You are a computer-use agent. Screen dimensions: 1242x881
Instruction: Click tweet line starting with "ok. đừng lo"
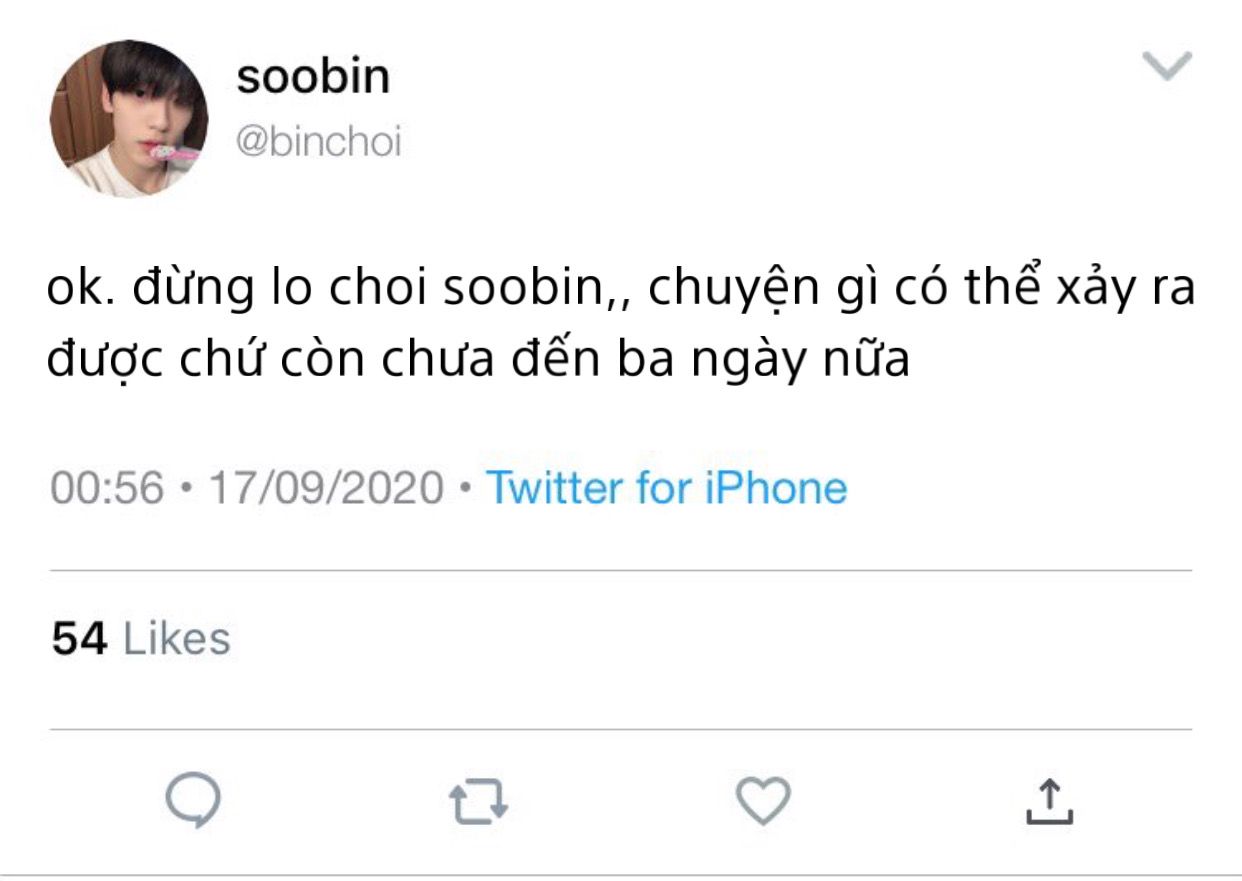pyautogui.click(x=620, y=289)
